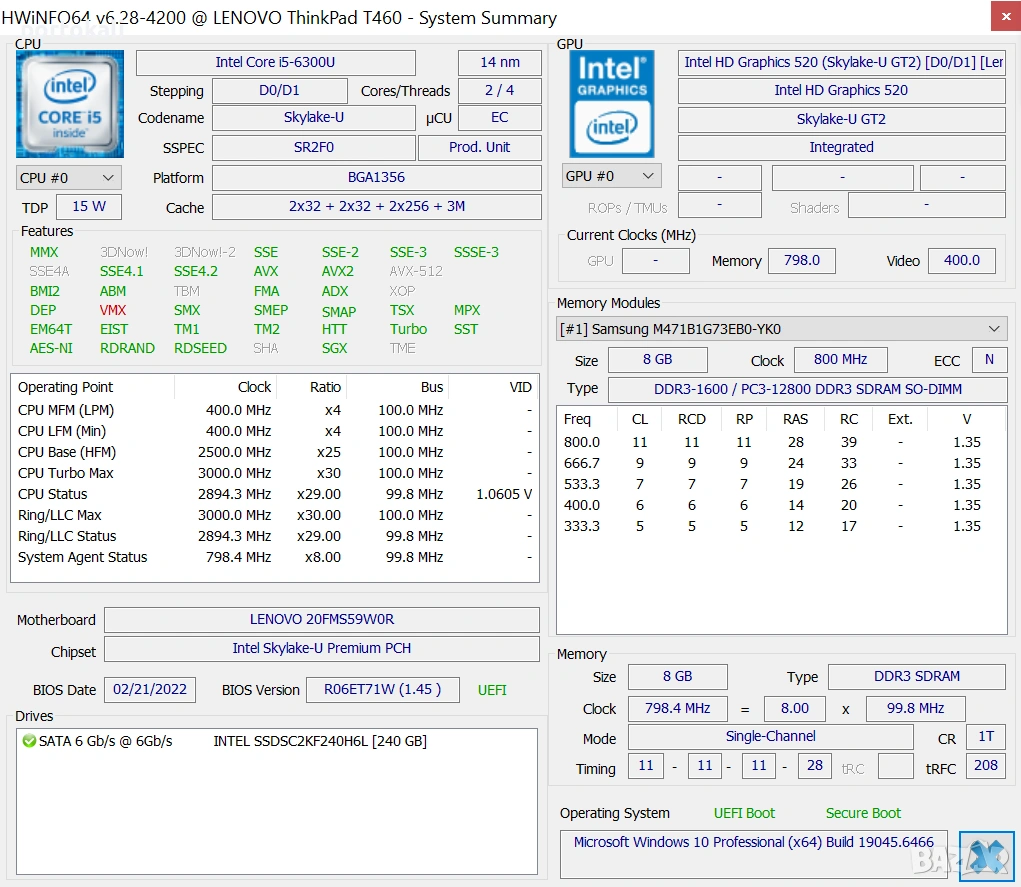Click the Intel HD Graphics 520 name field
The height and width of the screenshot is (887, 1021).
pyautogui.click(x=841, y=90)
